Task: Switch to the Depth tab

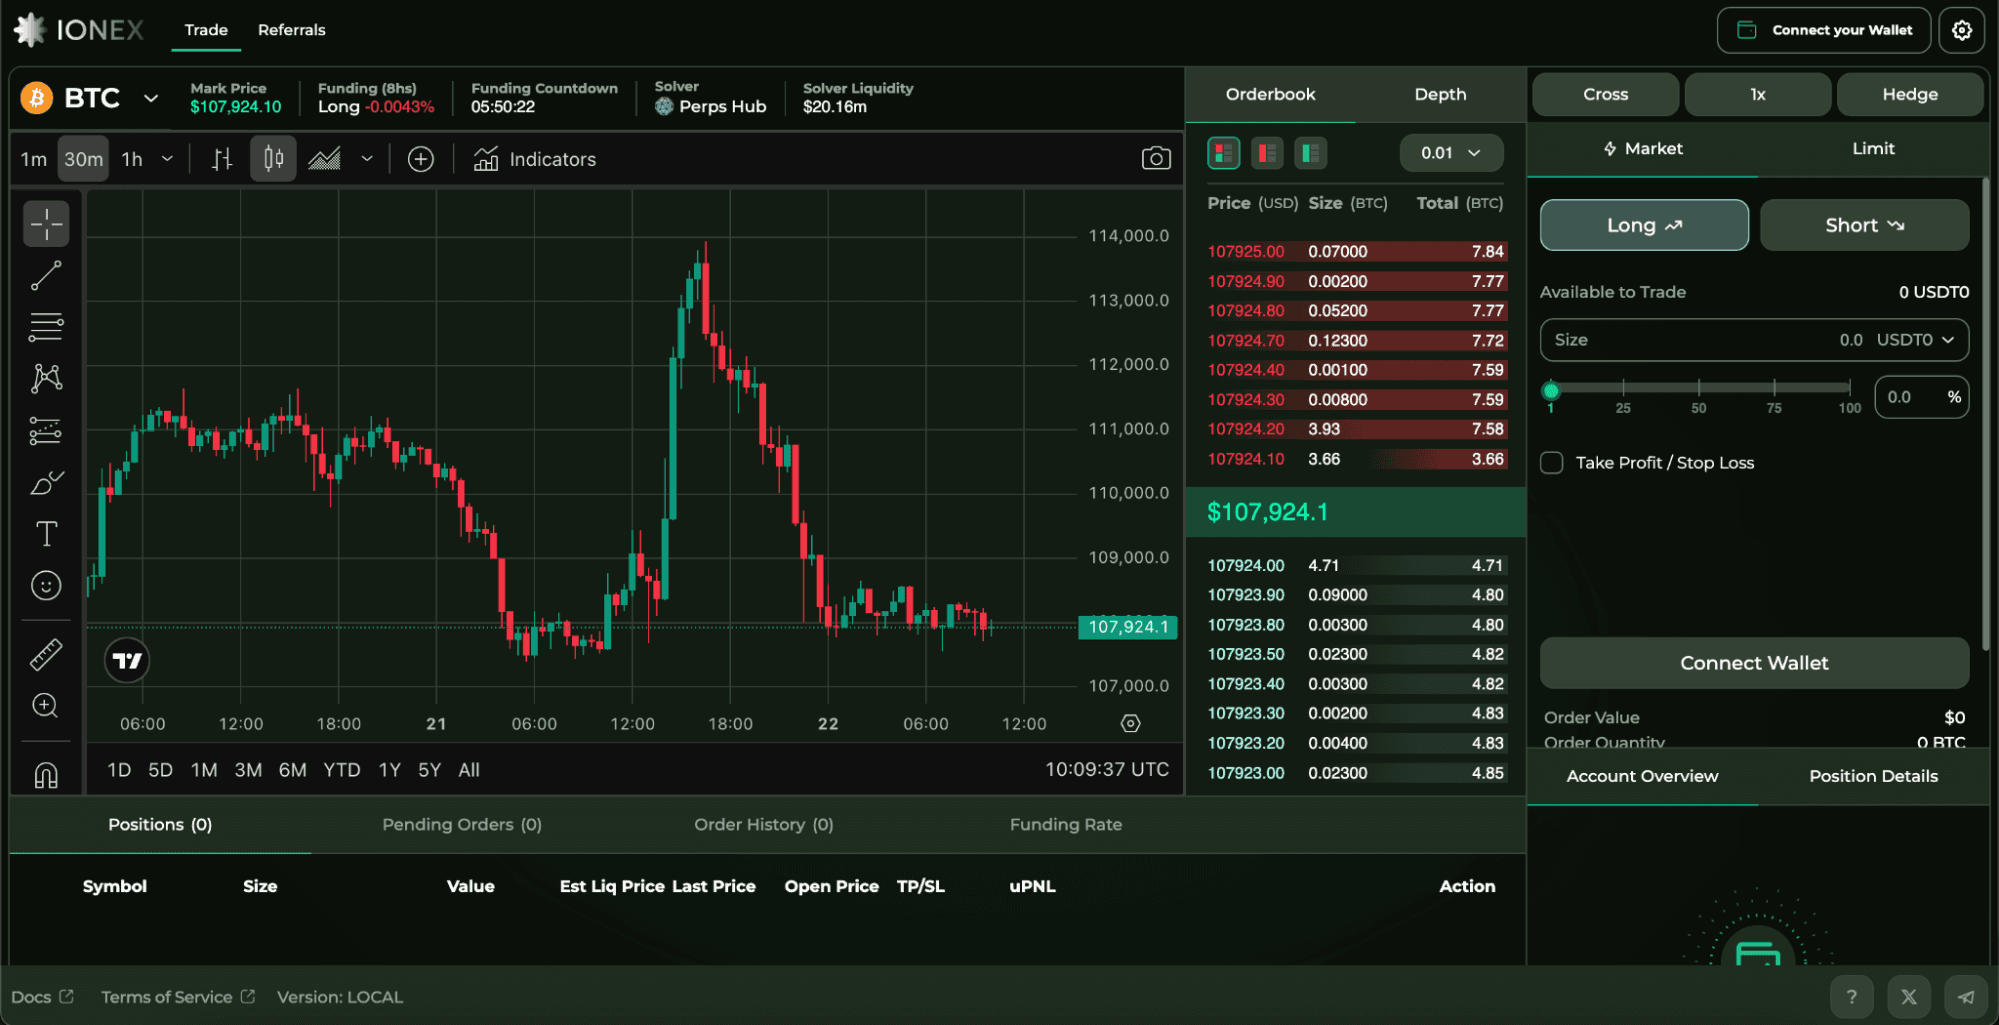Action: (x=1440, y=94)
